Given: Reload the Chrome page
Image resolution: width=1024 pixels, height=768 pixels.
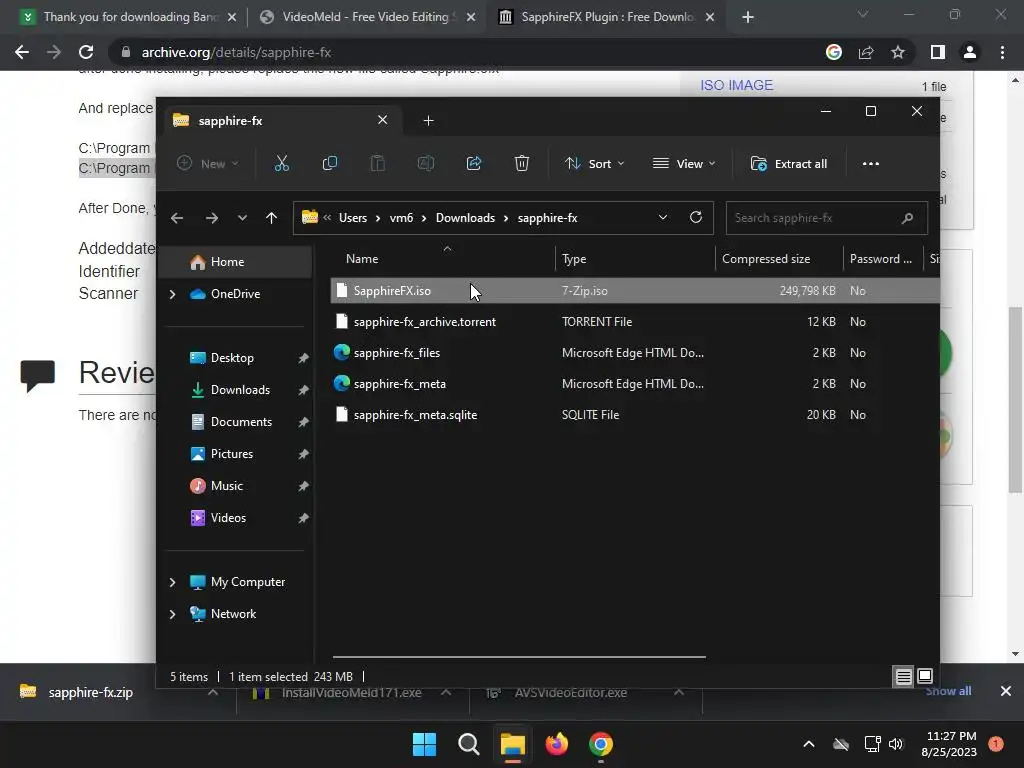Looking at the screenshot, I should tap(86, 52).
